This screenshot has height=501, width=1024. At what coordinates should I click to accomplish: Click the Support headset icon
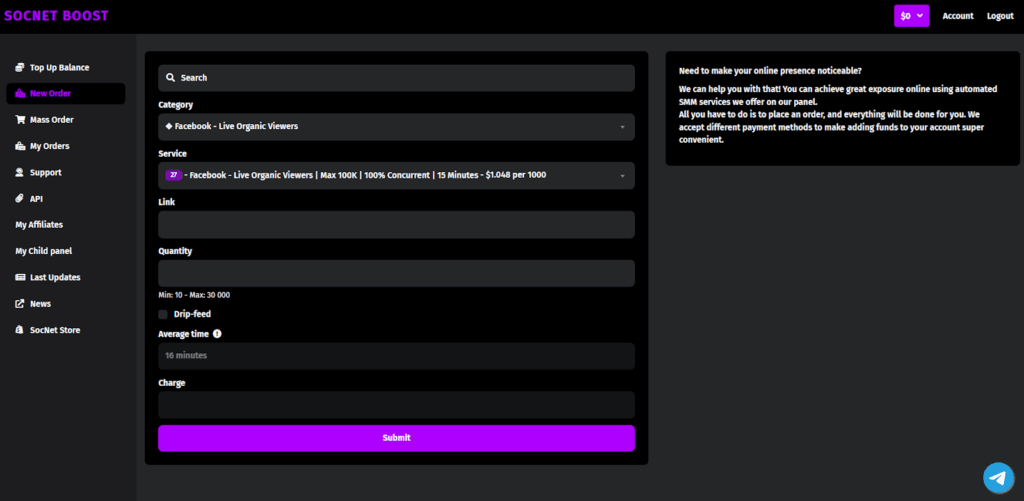20,173
